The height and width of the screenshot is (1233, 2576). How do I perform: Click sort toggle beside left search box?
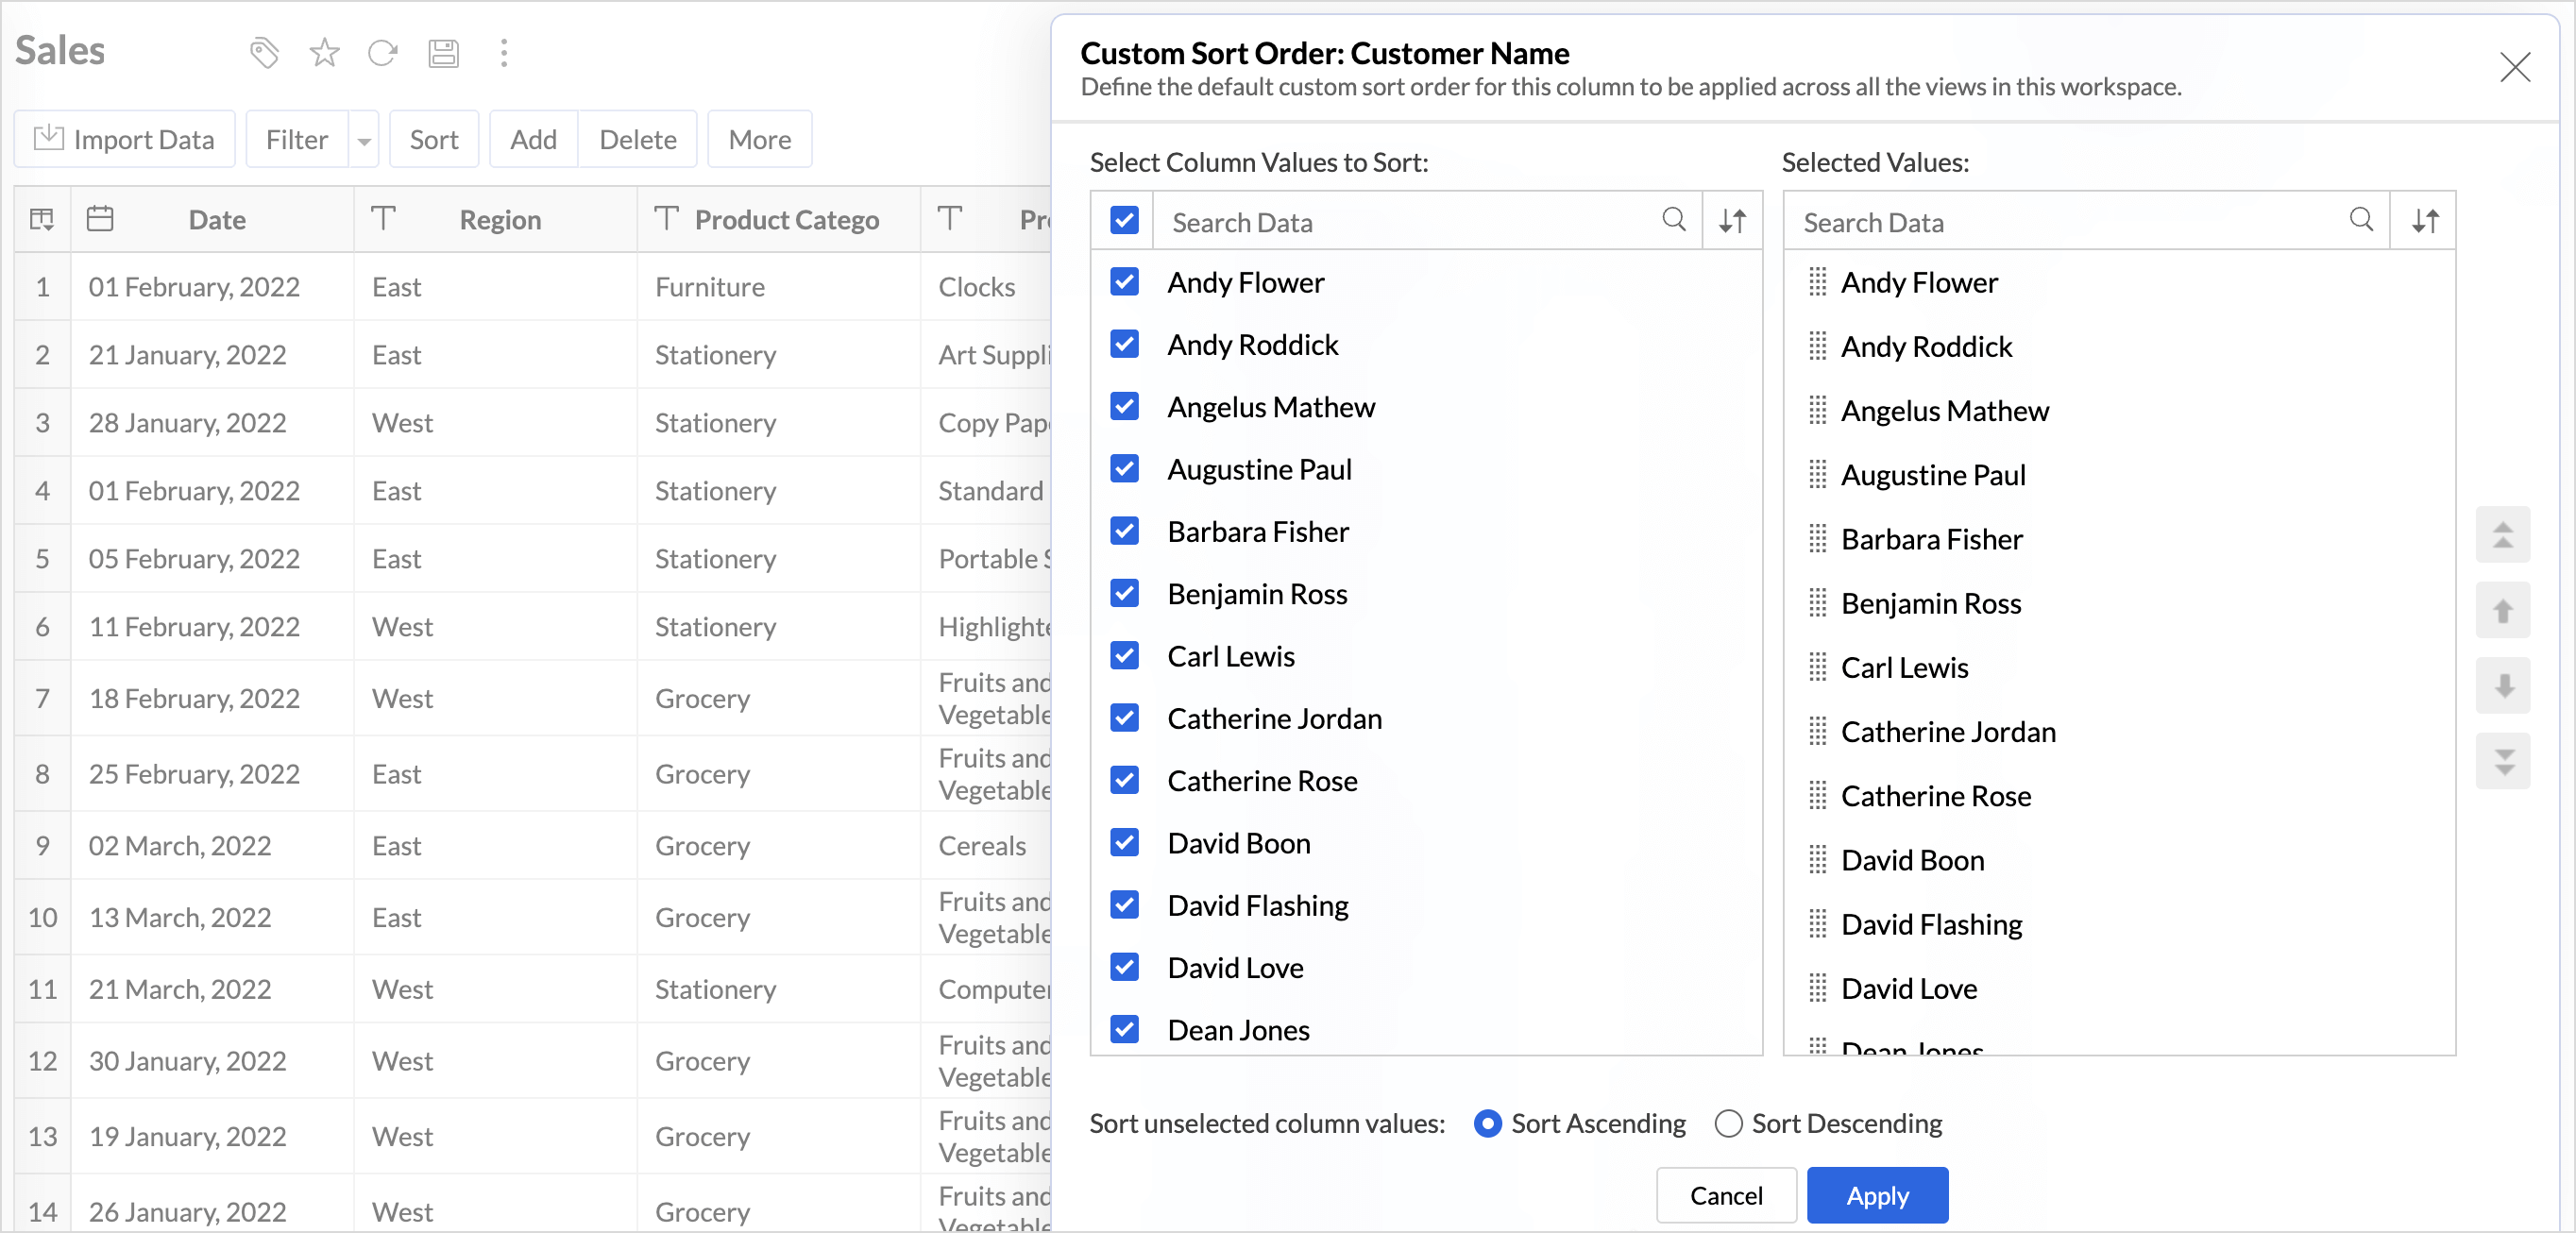tap(1732, 221)
